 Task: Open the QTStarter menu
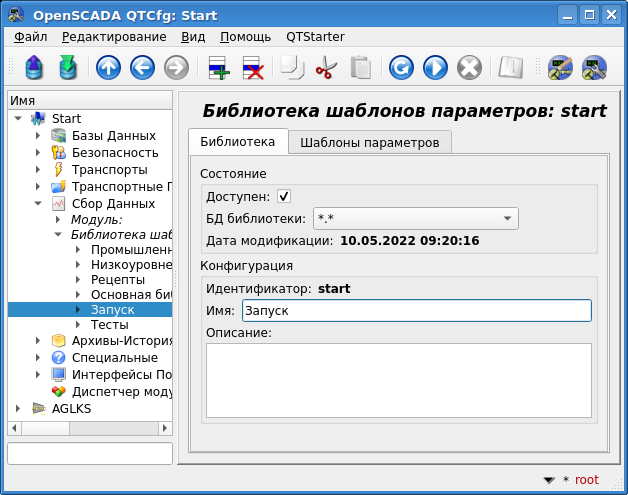tap(315, 37)
